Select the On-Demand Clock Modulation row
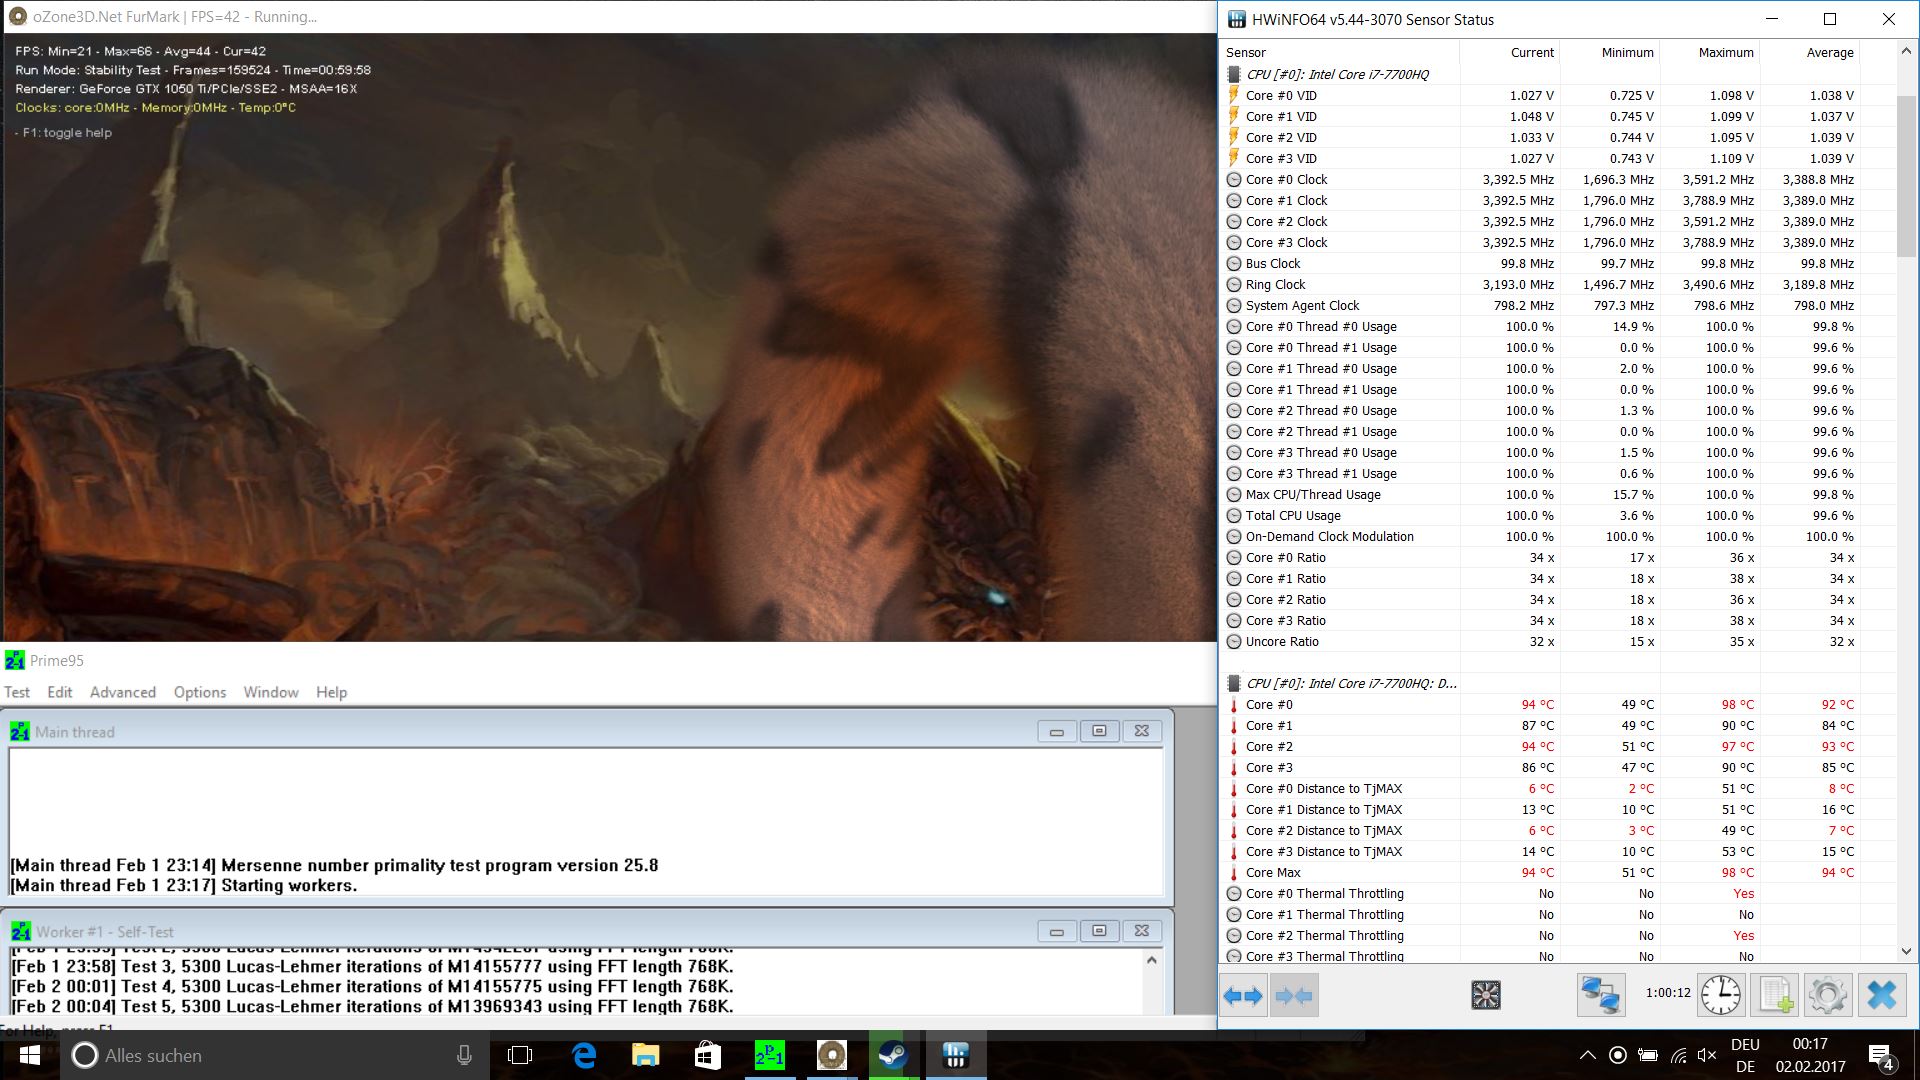This screenshot has height=1080, width=1920. click(1558, 537)
